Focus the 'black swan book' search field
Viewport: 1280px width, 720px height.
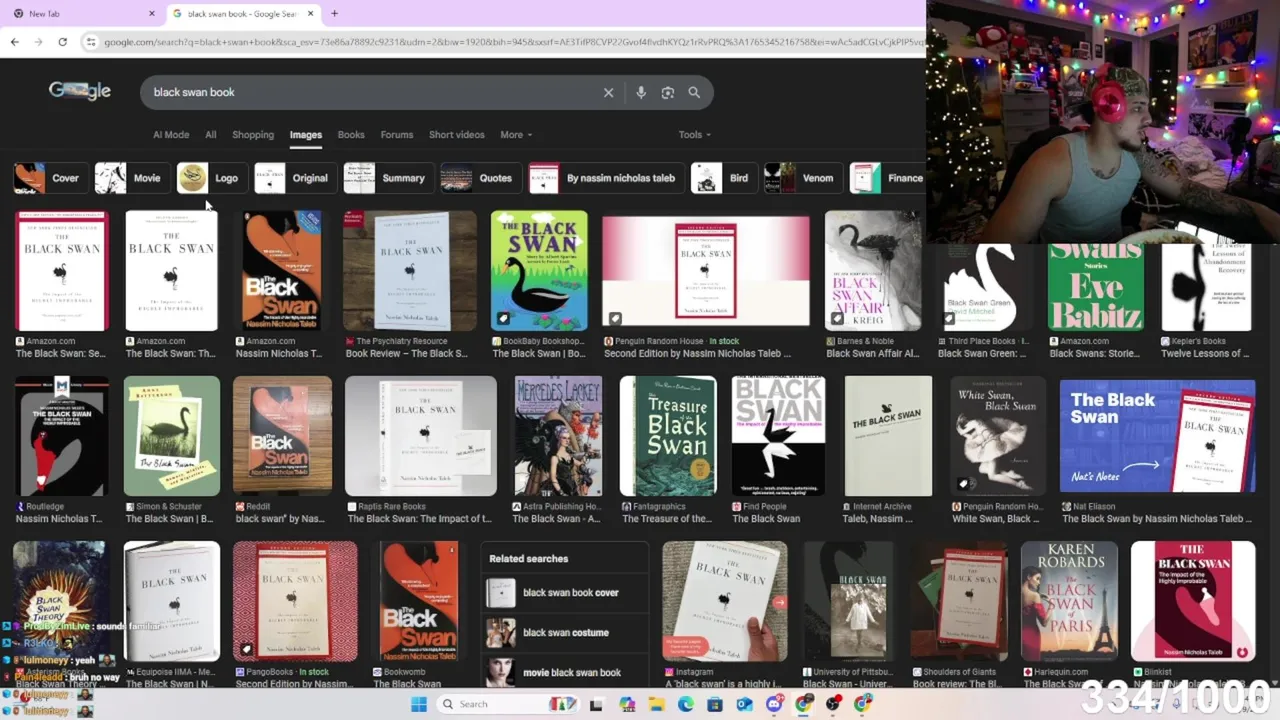pyautogui.click(x=370, y=92)
